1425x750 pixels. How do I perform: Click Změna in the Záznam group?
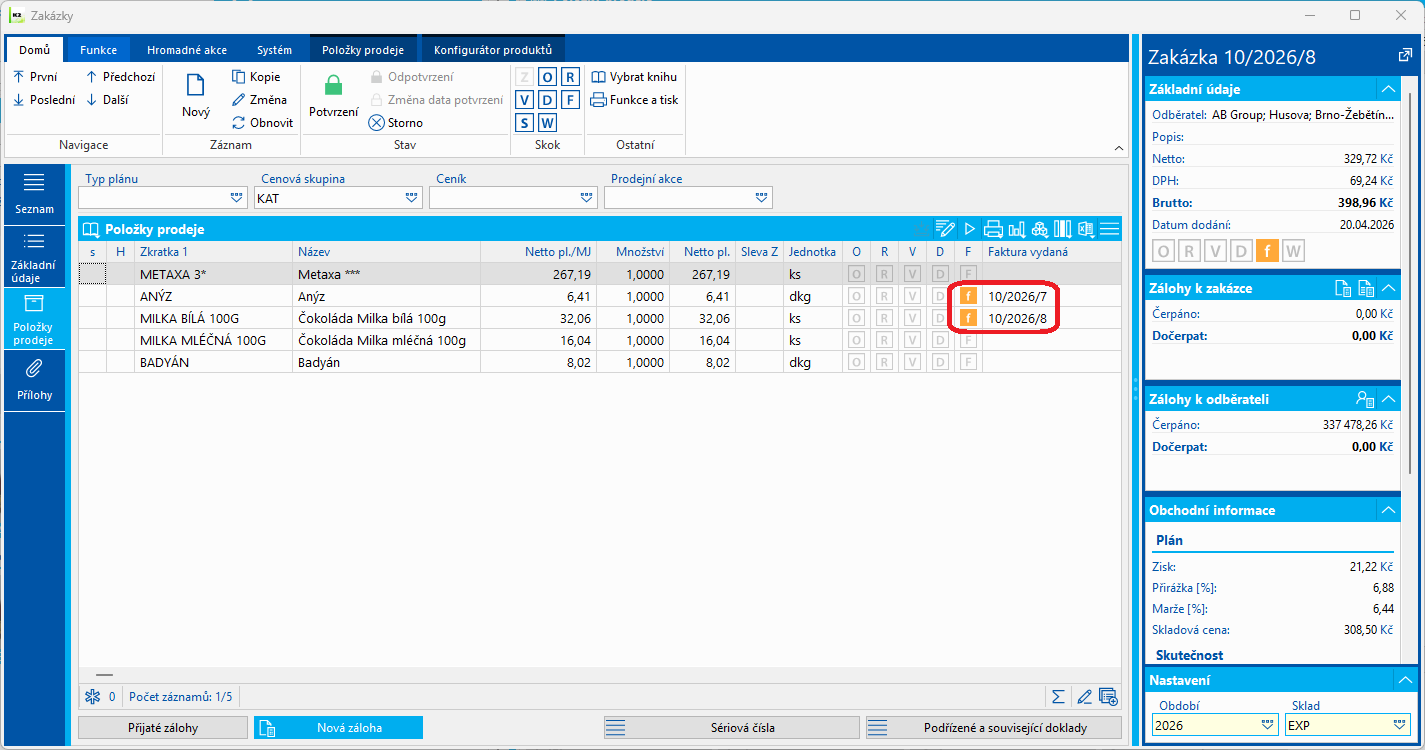point(259,100)
